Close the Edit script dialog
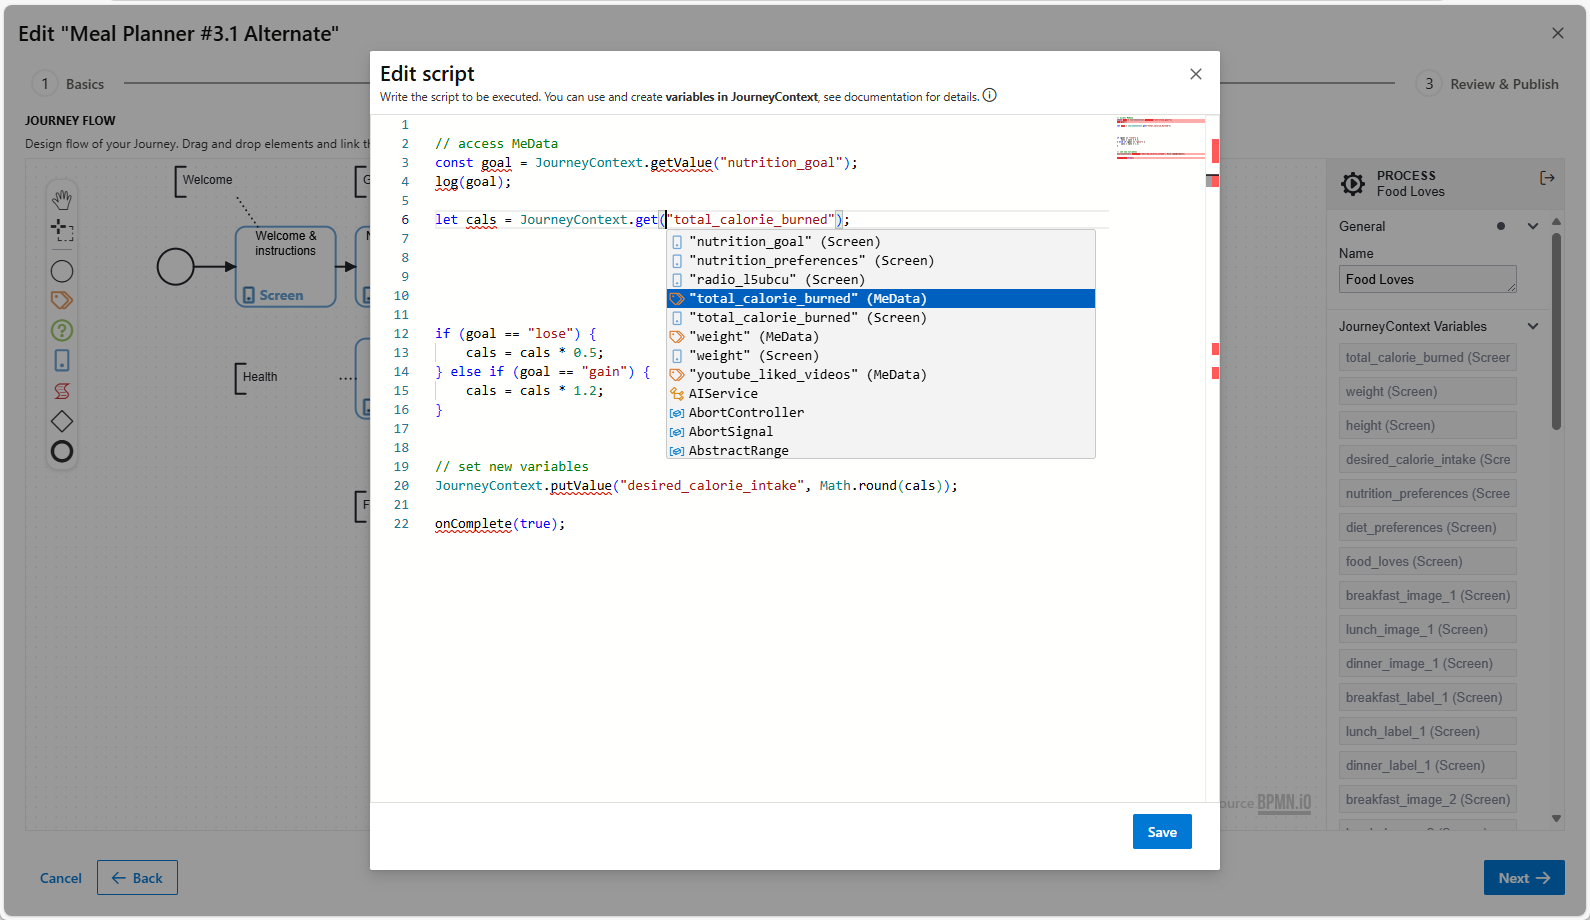1590x920 pixels. (x=1196, y=74)
